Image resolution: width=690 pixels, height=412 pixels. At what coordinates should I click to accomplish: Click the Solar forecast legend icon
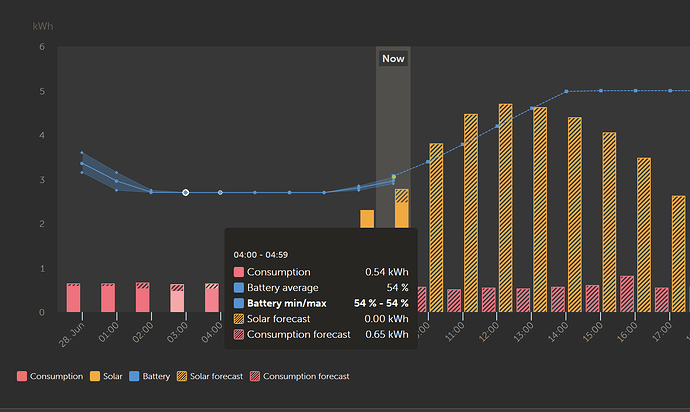coord(182,376)
